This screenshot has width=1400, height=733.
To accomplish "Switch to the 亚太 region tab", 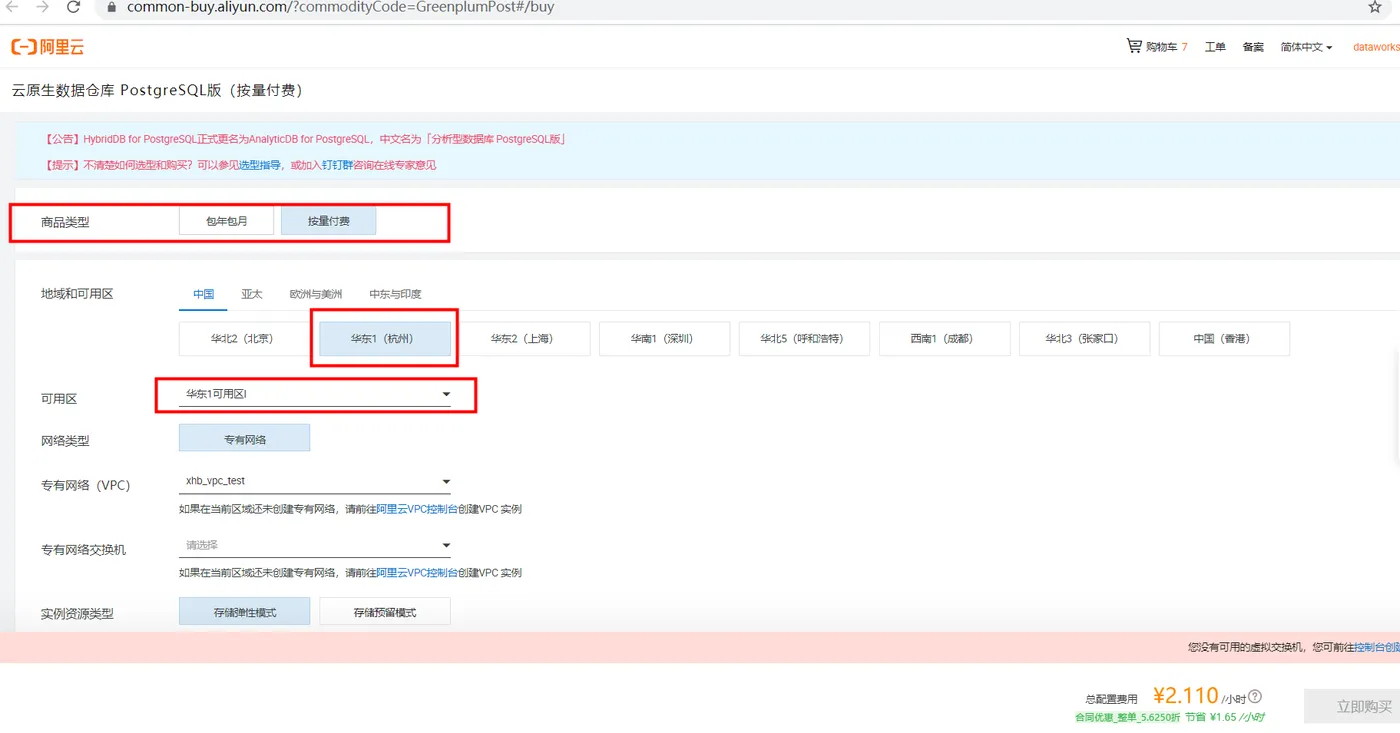I will point(252,294).
